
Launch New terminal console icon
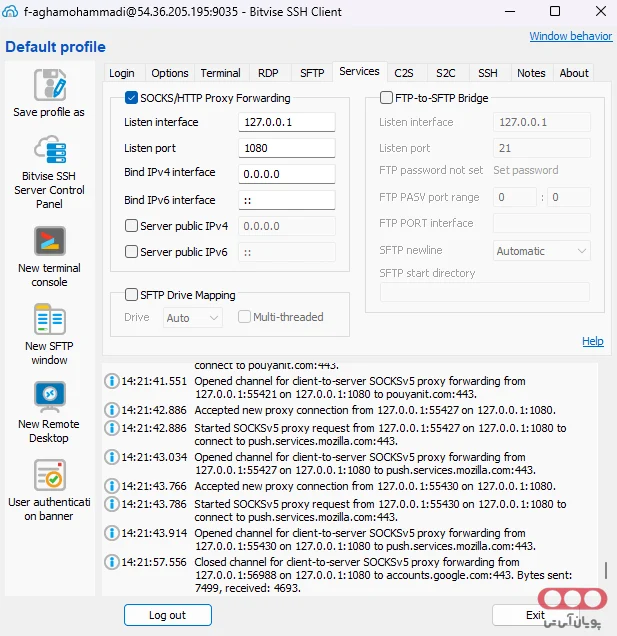click(49, 241)
